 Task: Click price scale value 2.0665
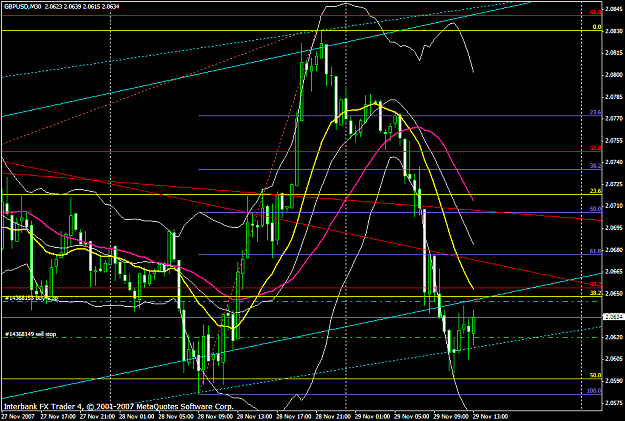(x=613, y=271)
